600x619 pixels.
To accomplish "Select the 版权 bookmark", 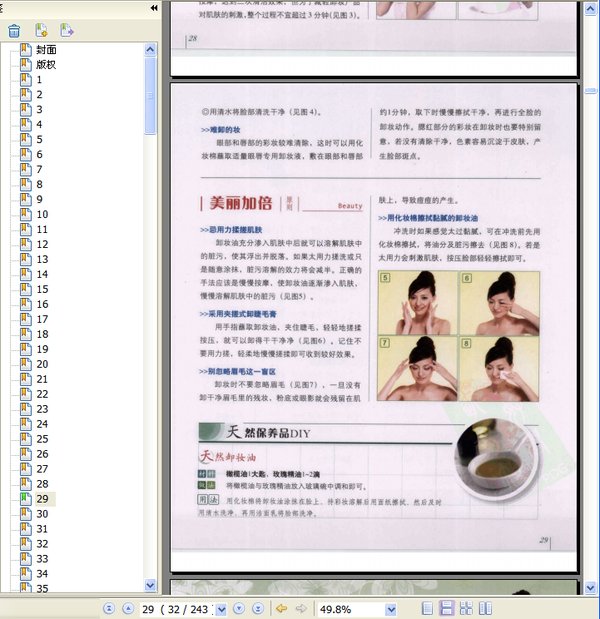I will coord(46,64).
